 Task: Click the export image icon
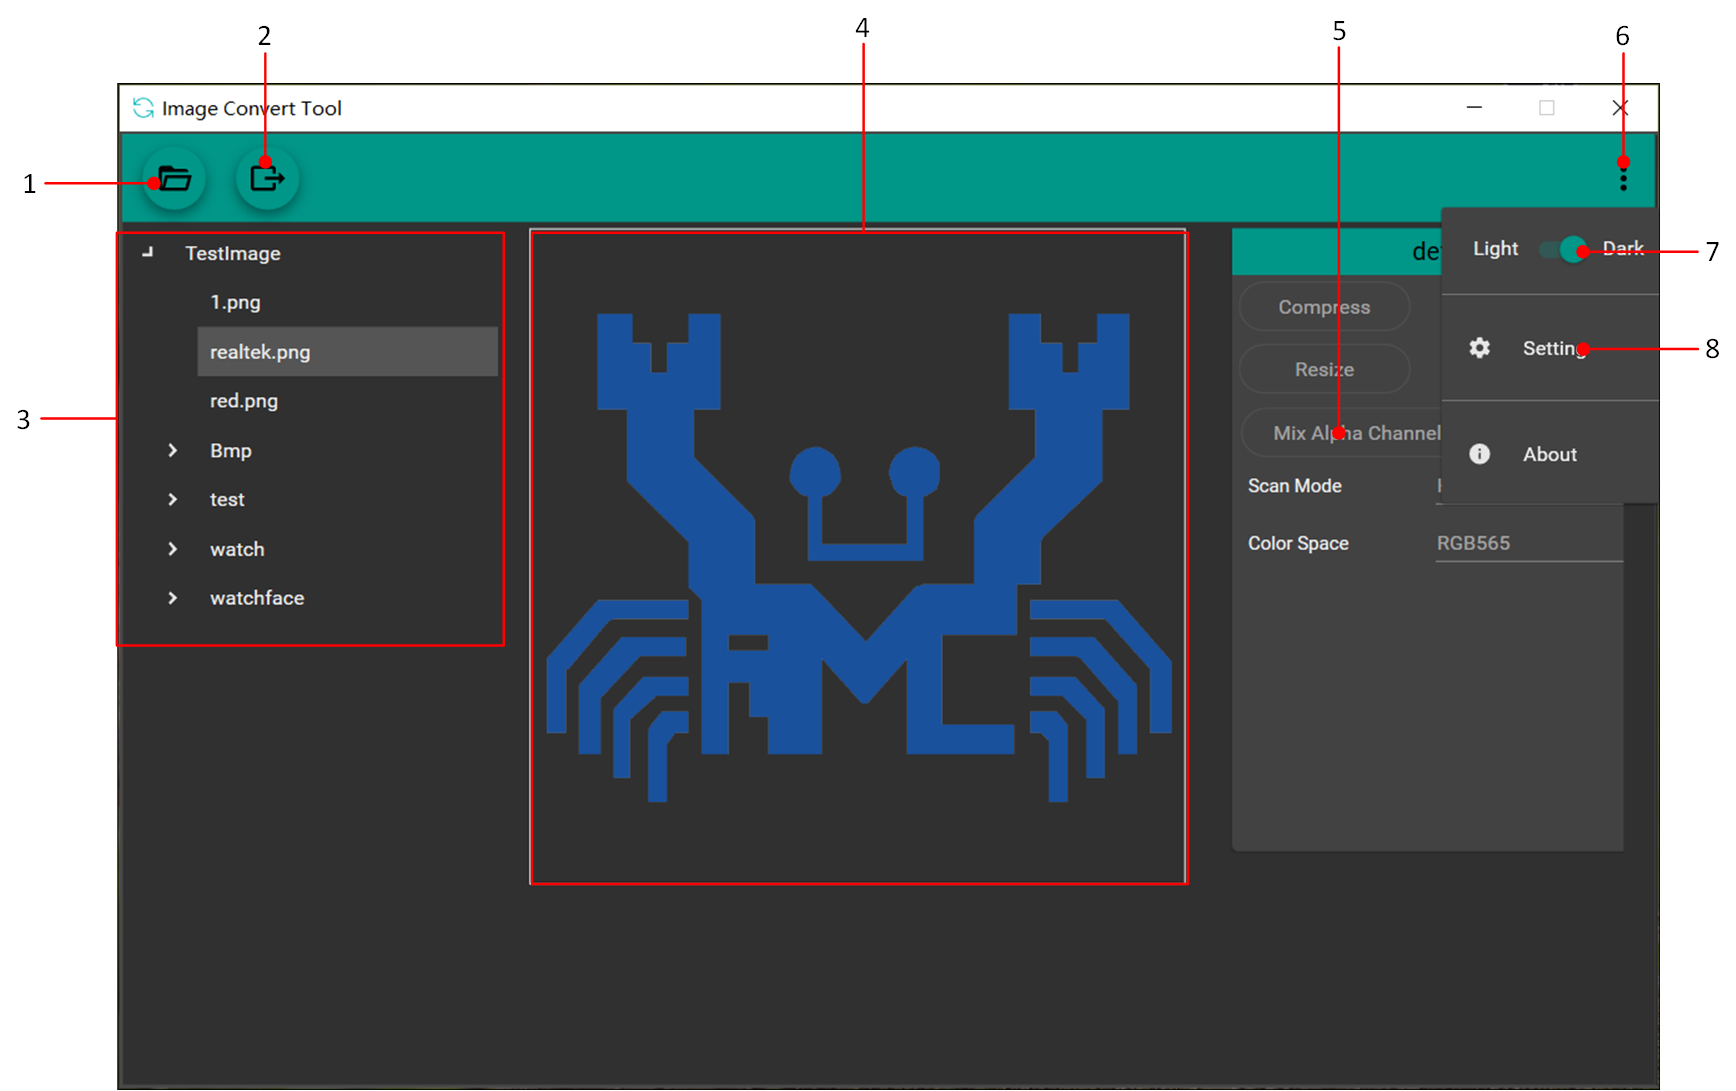click(267, 179)
